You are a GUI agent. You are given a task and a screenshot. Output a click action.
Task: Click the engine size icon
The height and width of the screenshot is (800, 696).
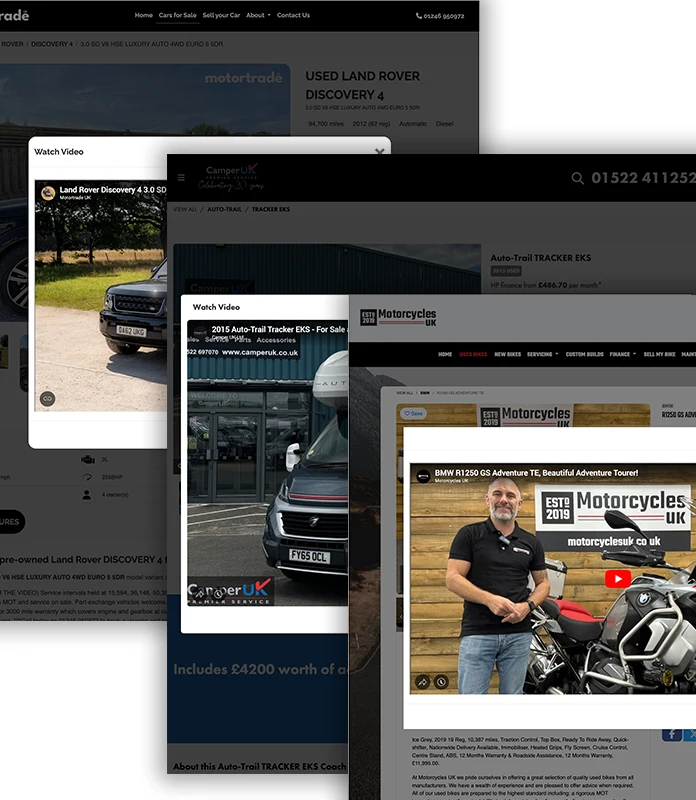tap(88, 460)
